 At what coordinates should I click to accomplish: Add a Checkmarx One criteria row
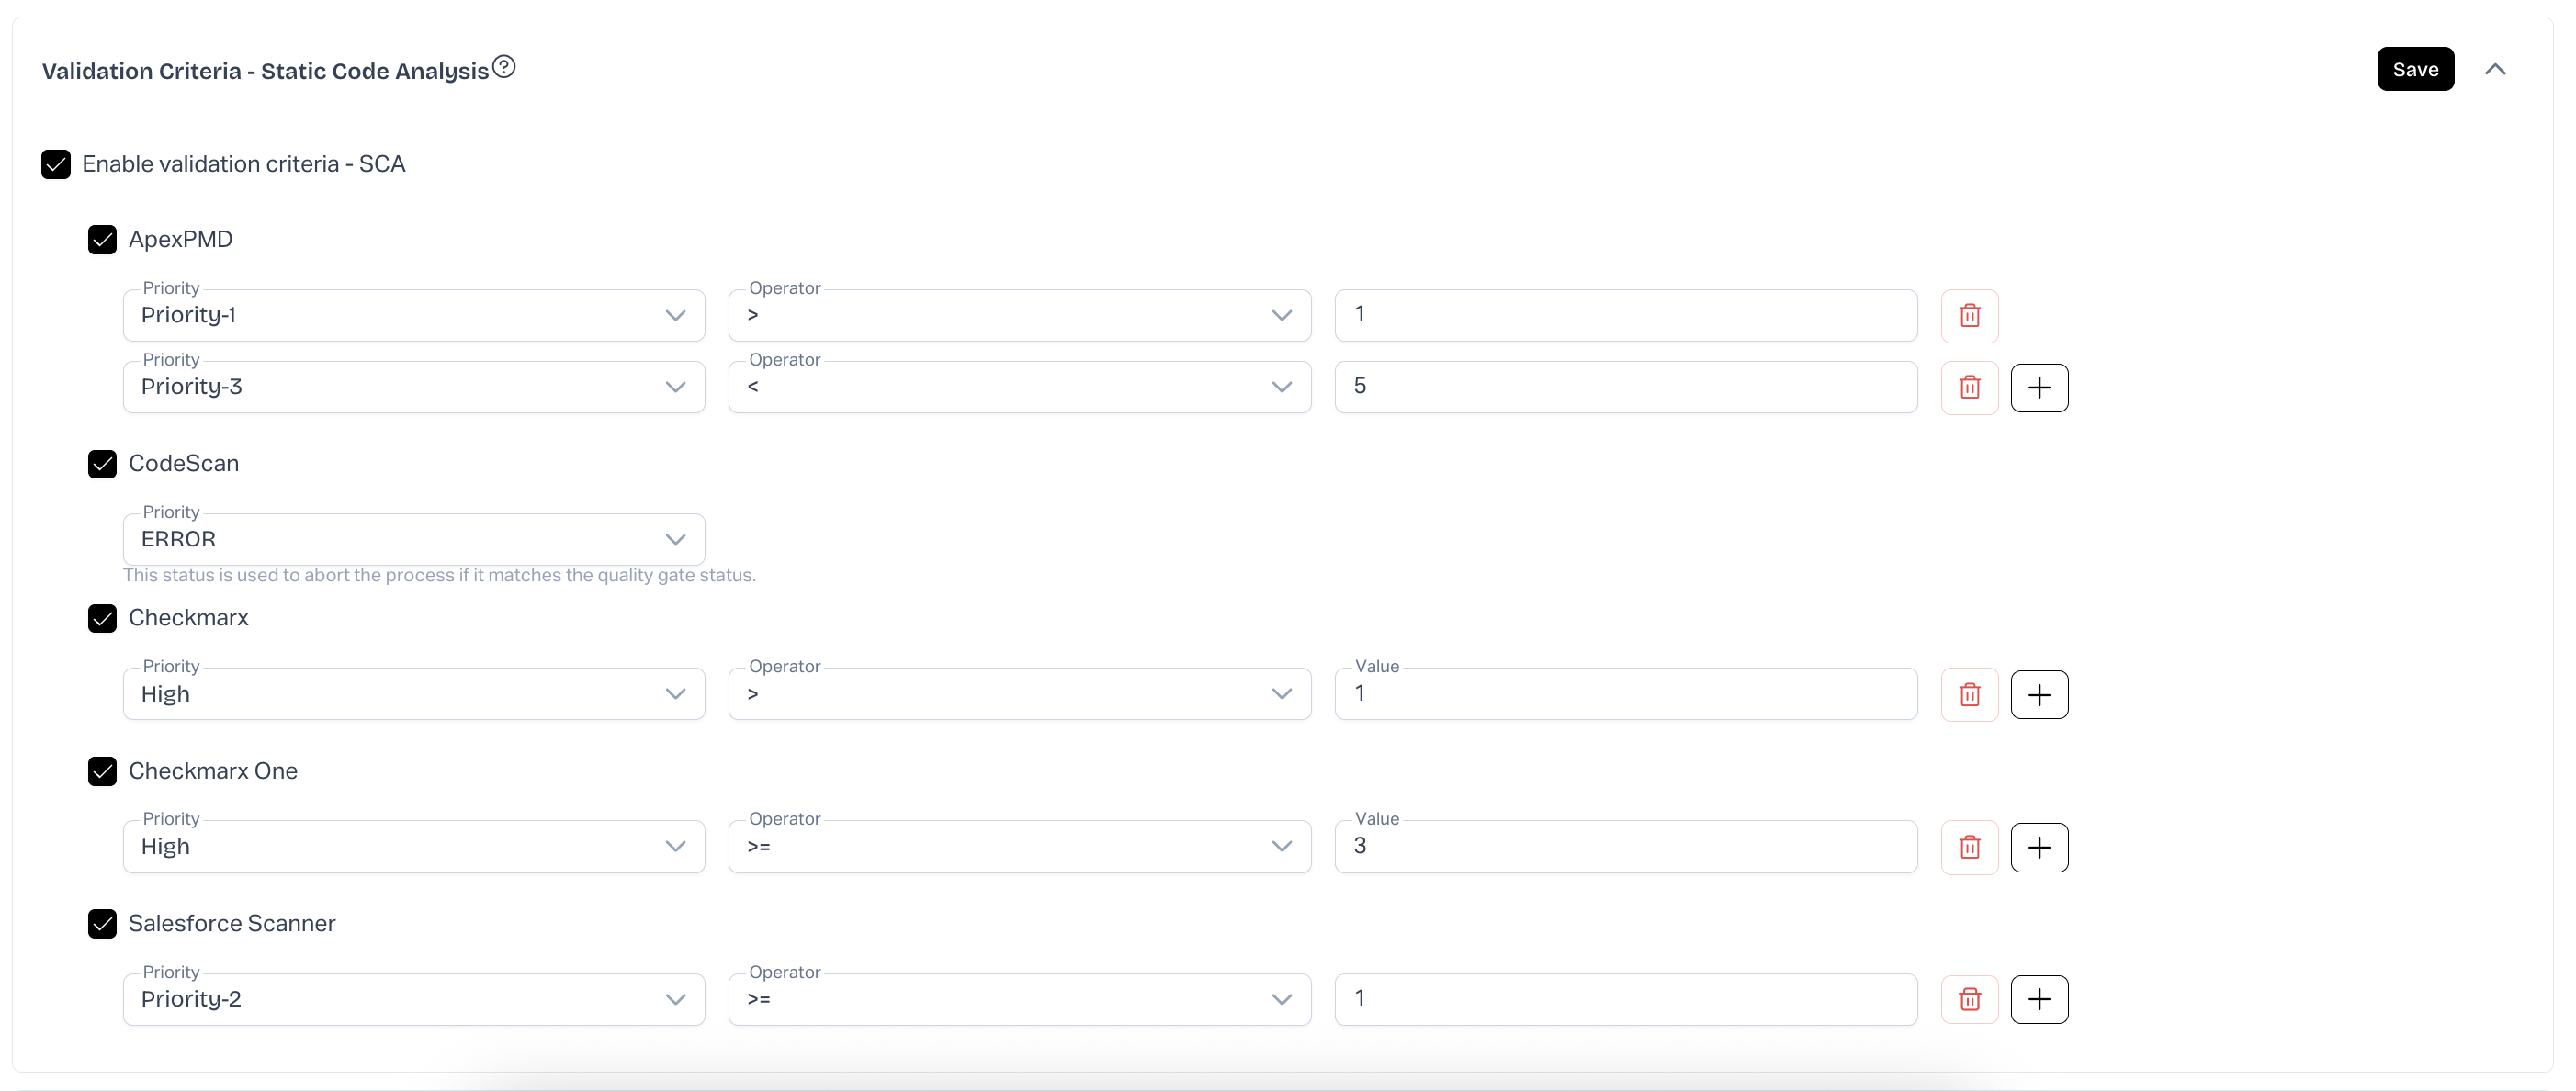(x=2039, y=848)
